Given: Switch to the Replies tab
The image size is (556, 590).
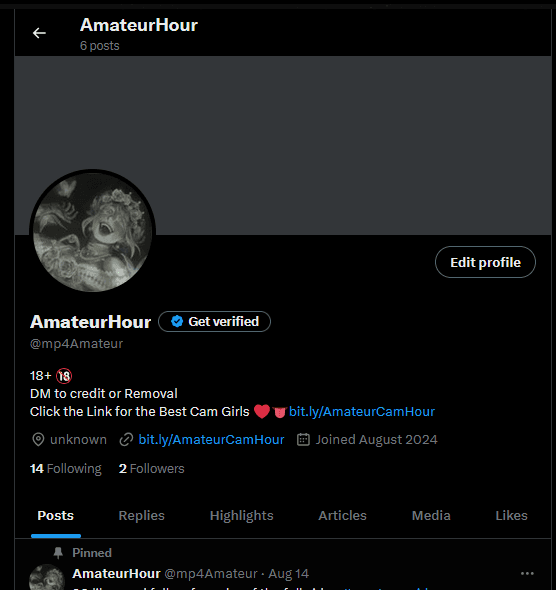Looking at the screenshot, I should tap(141, 515).
